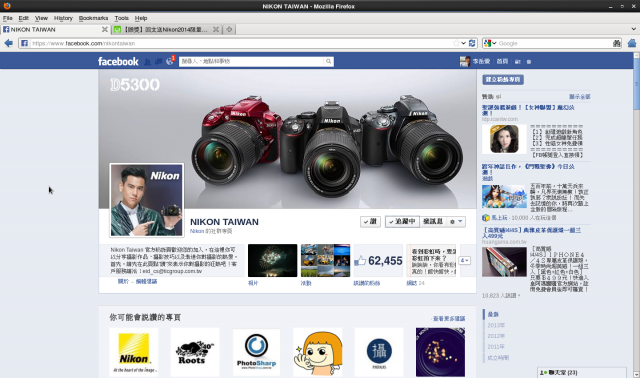Open the File menu
This screenshot has width=640, height=378.
[7, 18]
